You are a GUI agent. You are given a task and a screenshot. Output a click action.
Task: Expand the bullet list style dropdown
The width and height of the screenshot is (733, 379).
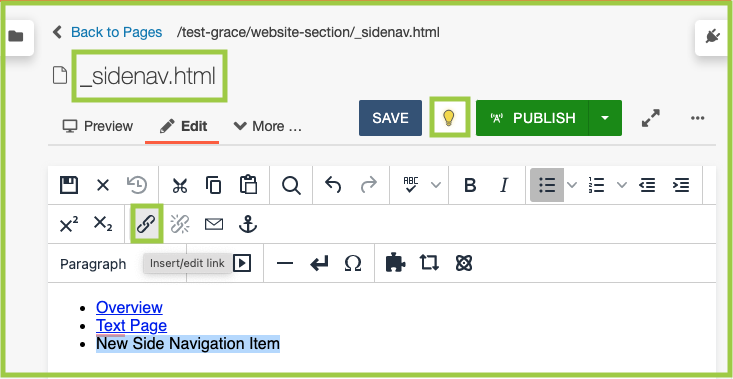[572, 185]
